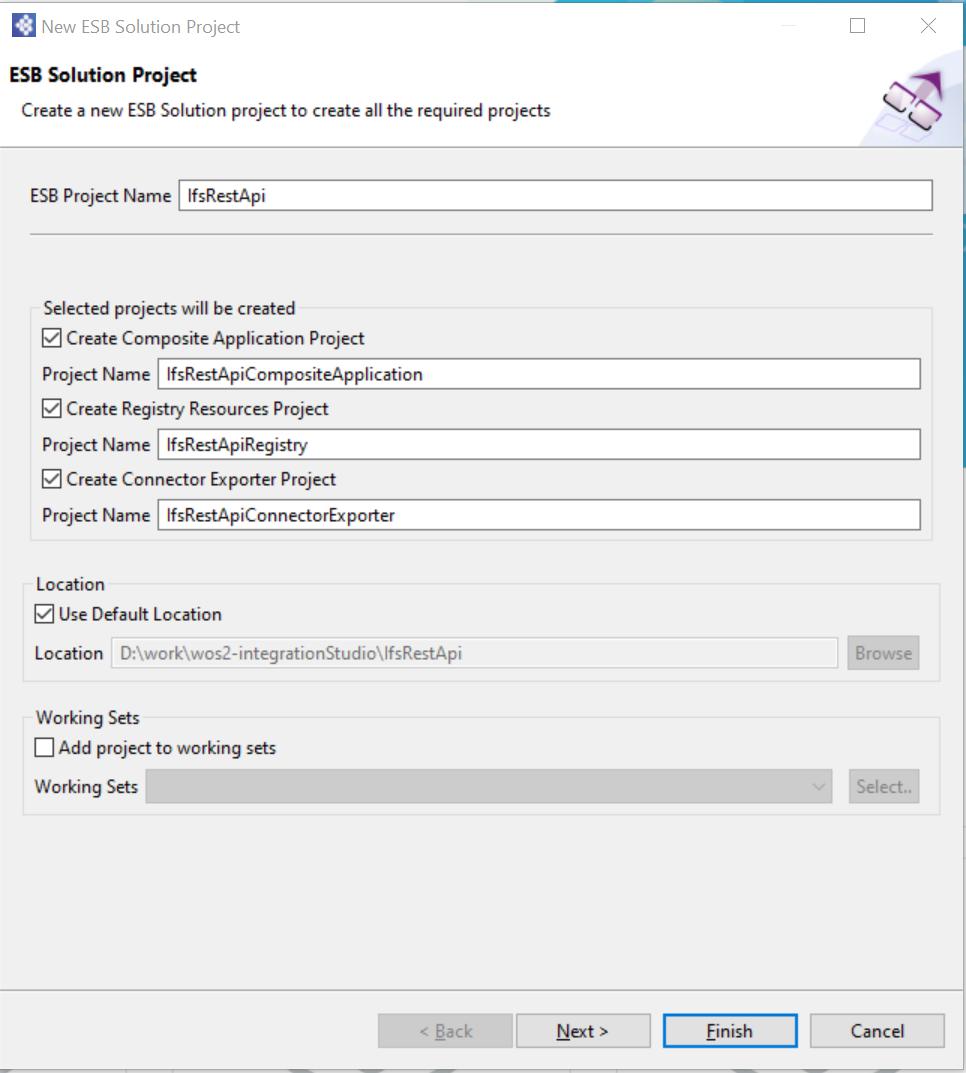Uncheck Use Default Location
The image size is (966, 1073).
(x=44, y=614)
